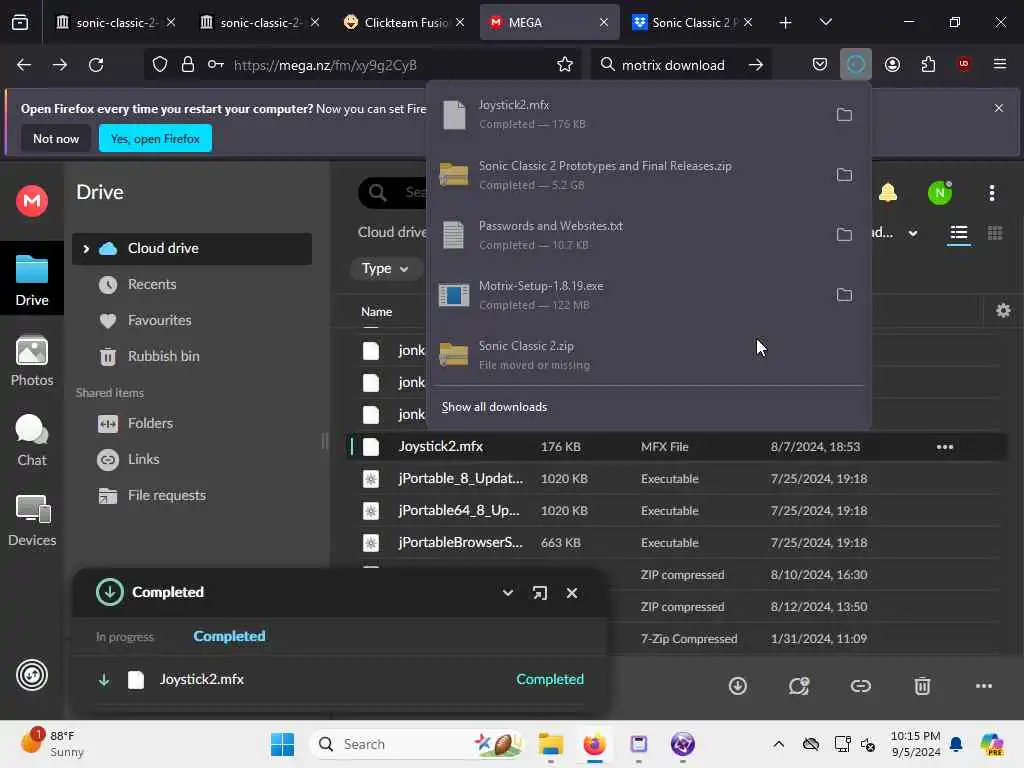
Task: Open the Drive section in sidebar
Action: click(31, 280)
